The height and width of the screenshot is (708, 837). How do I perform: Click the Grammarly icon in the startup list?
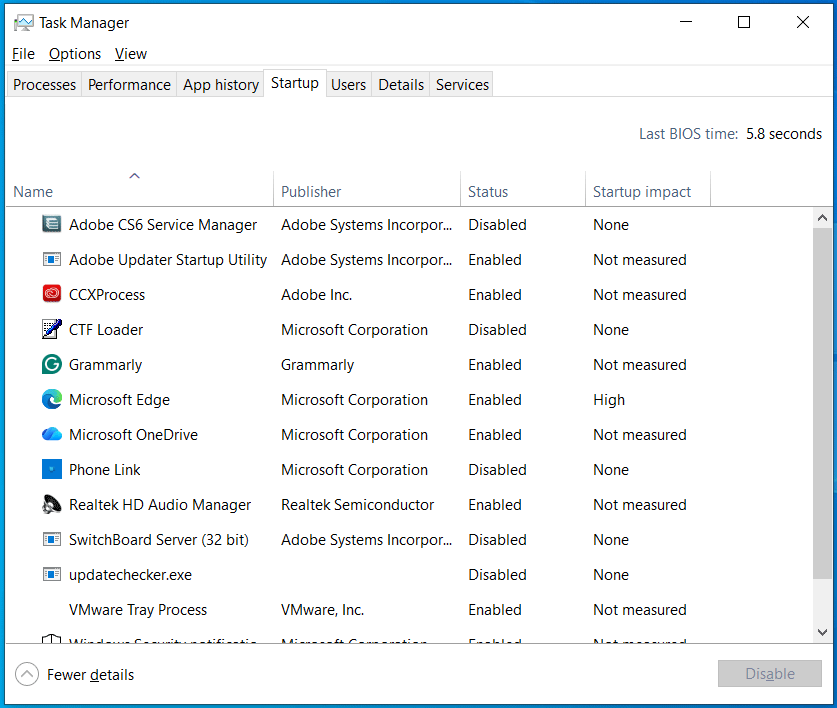coord(51,364)
